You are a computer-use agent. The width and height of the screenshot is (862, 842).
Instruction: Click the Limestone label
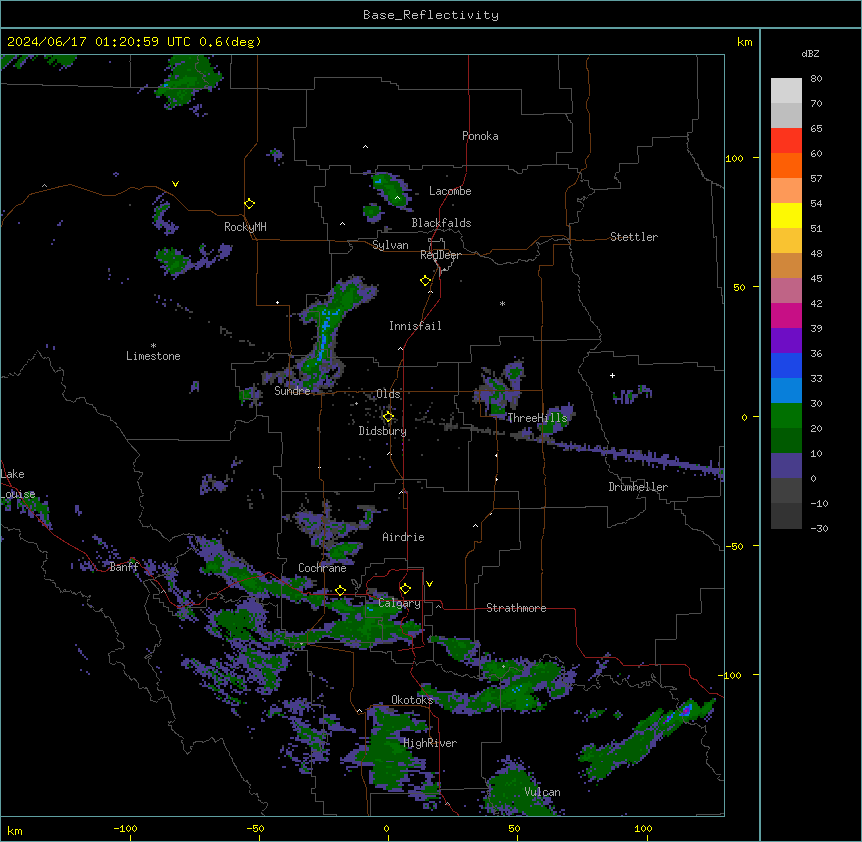[x=153, y=356]
